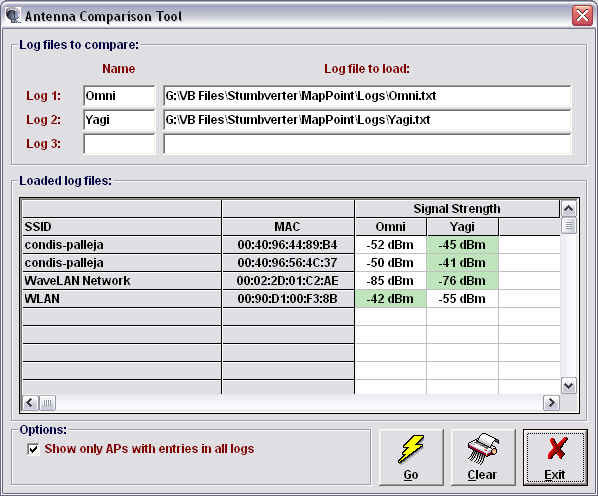Click the table's scroll up arrow
This screenshot has width=598, height=496.
pos(568,208)
